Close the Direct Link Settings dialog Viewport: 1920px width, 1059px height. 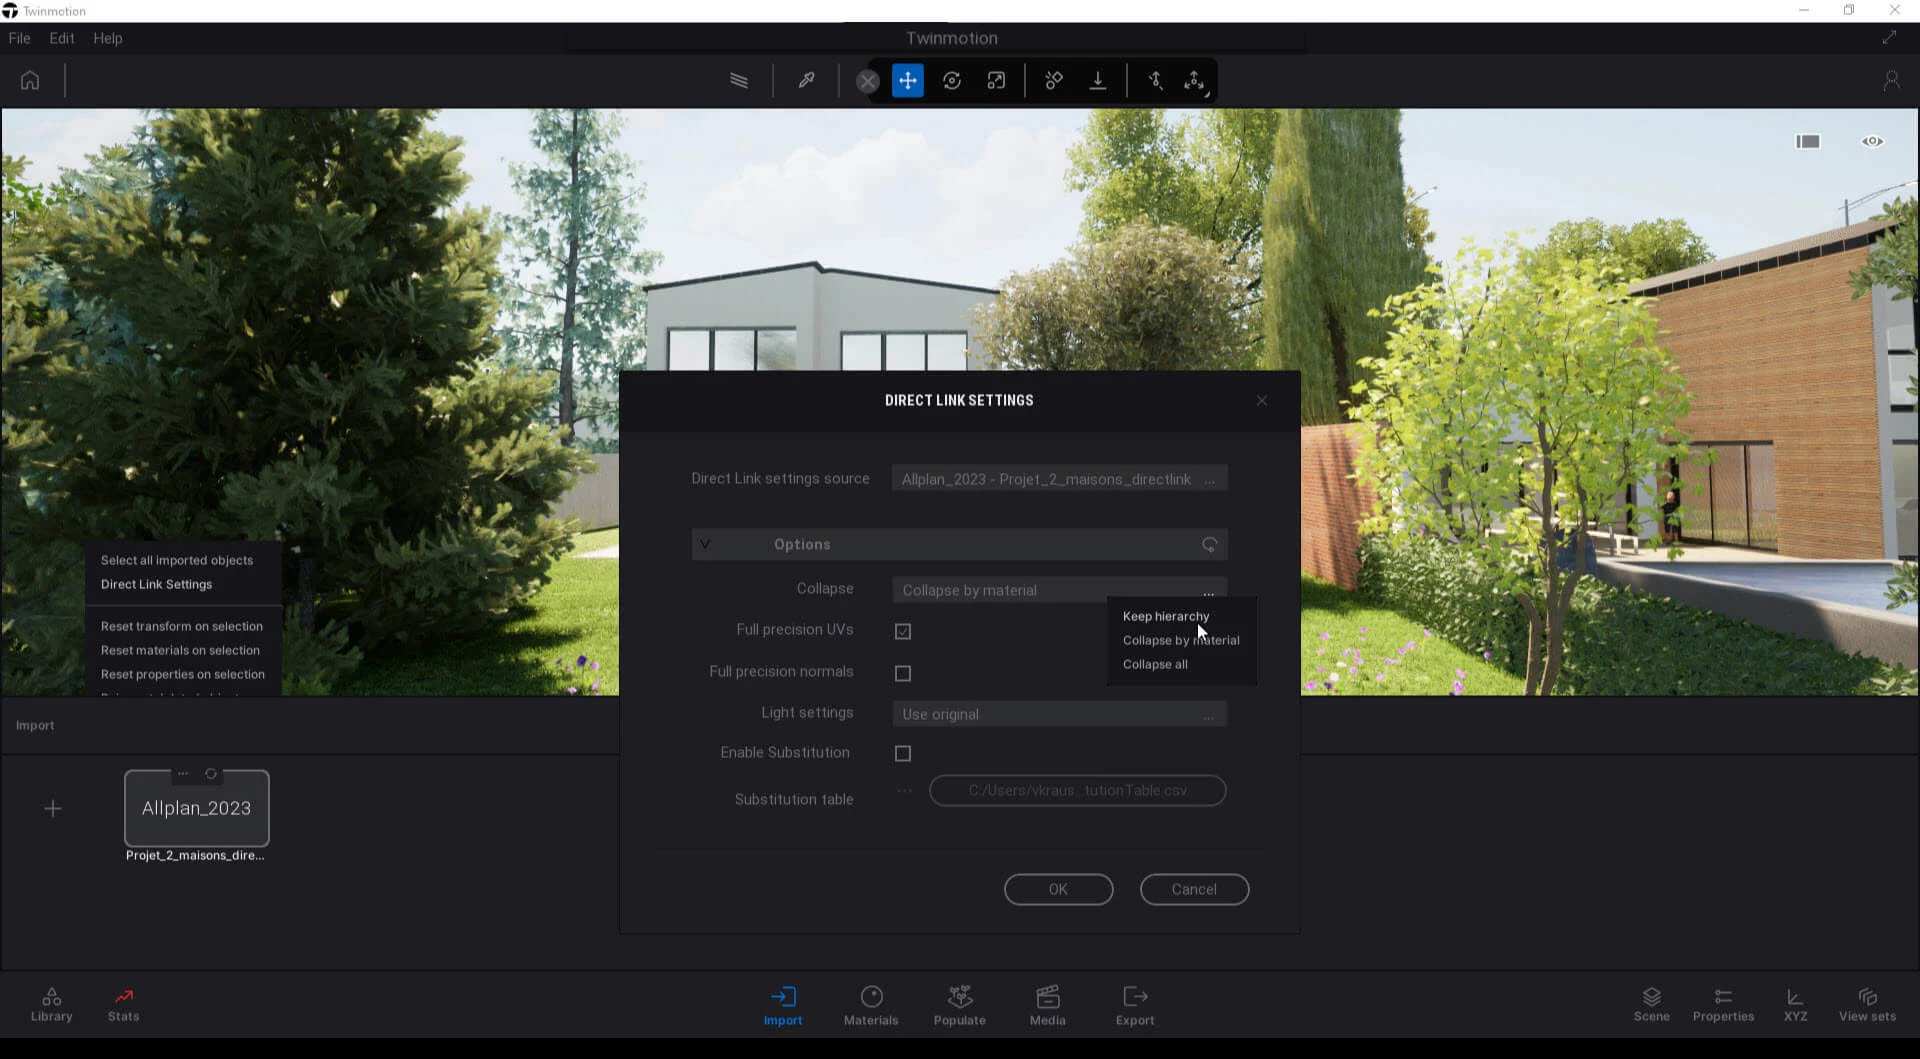click(1262, 400)
